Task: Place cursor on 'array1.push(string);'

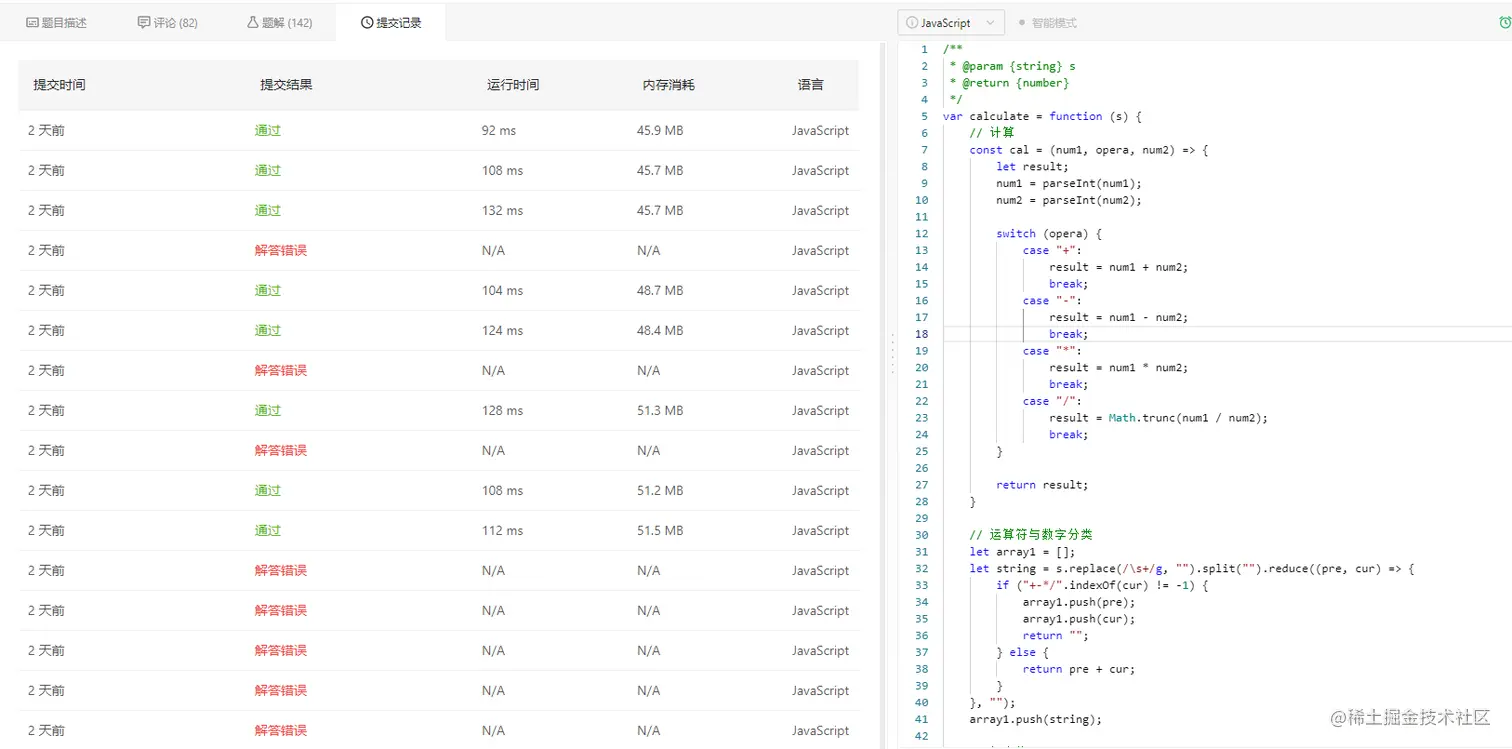Action: point(1035,719)
